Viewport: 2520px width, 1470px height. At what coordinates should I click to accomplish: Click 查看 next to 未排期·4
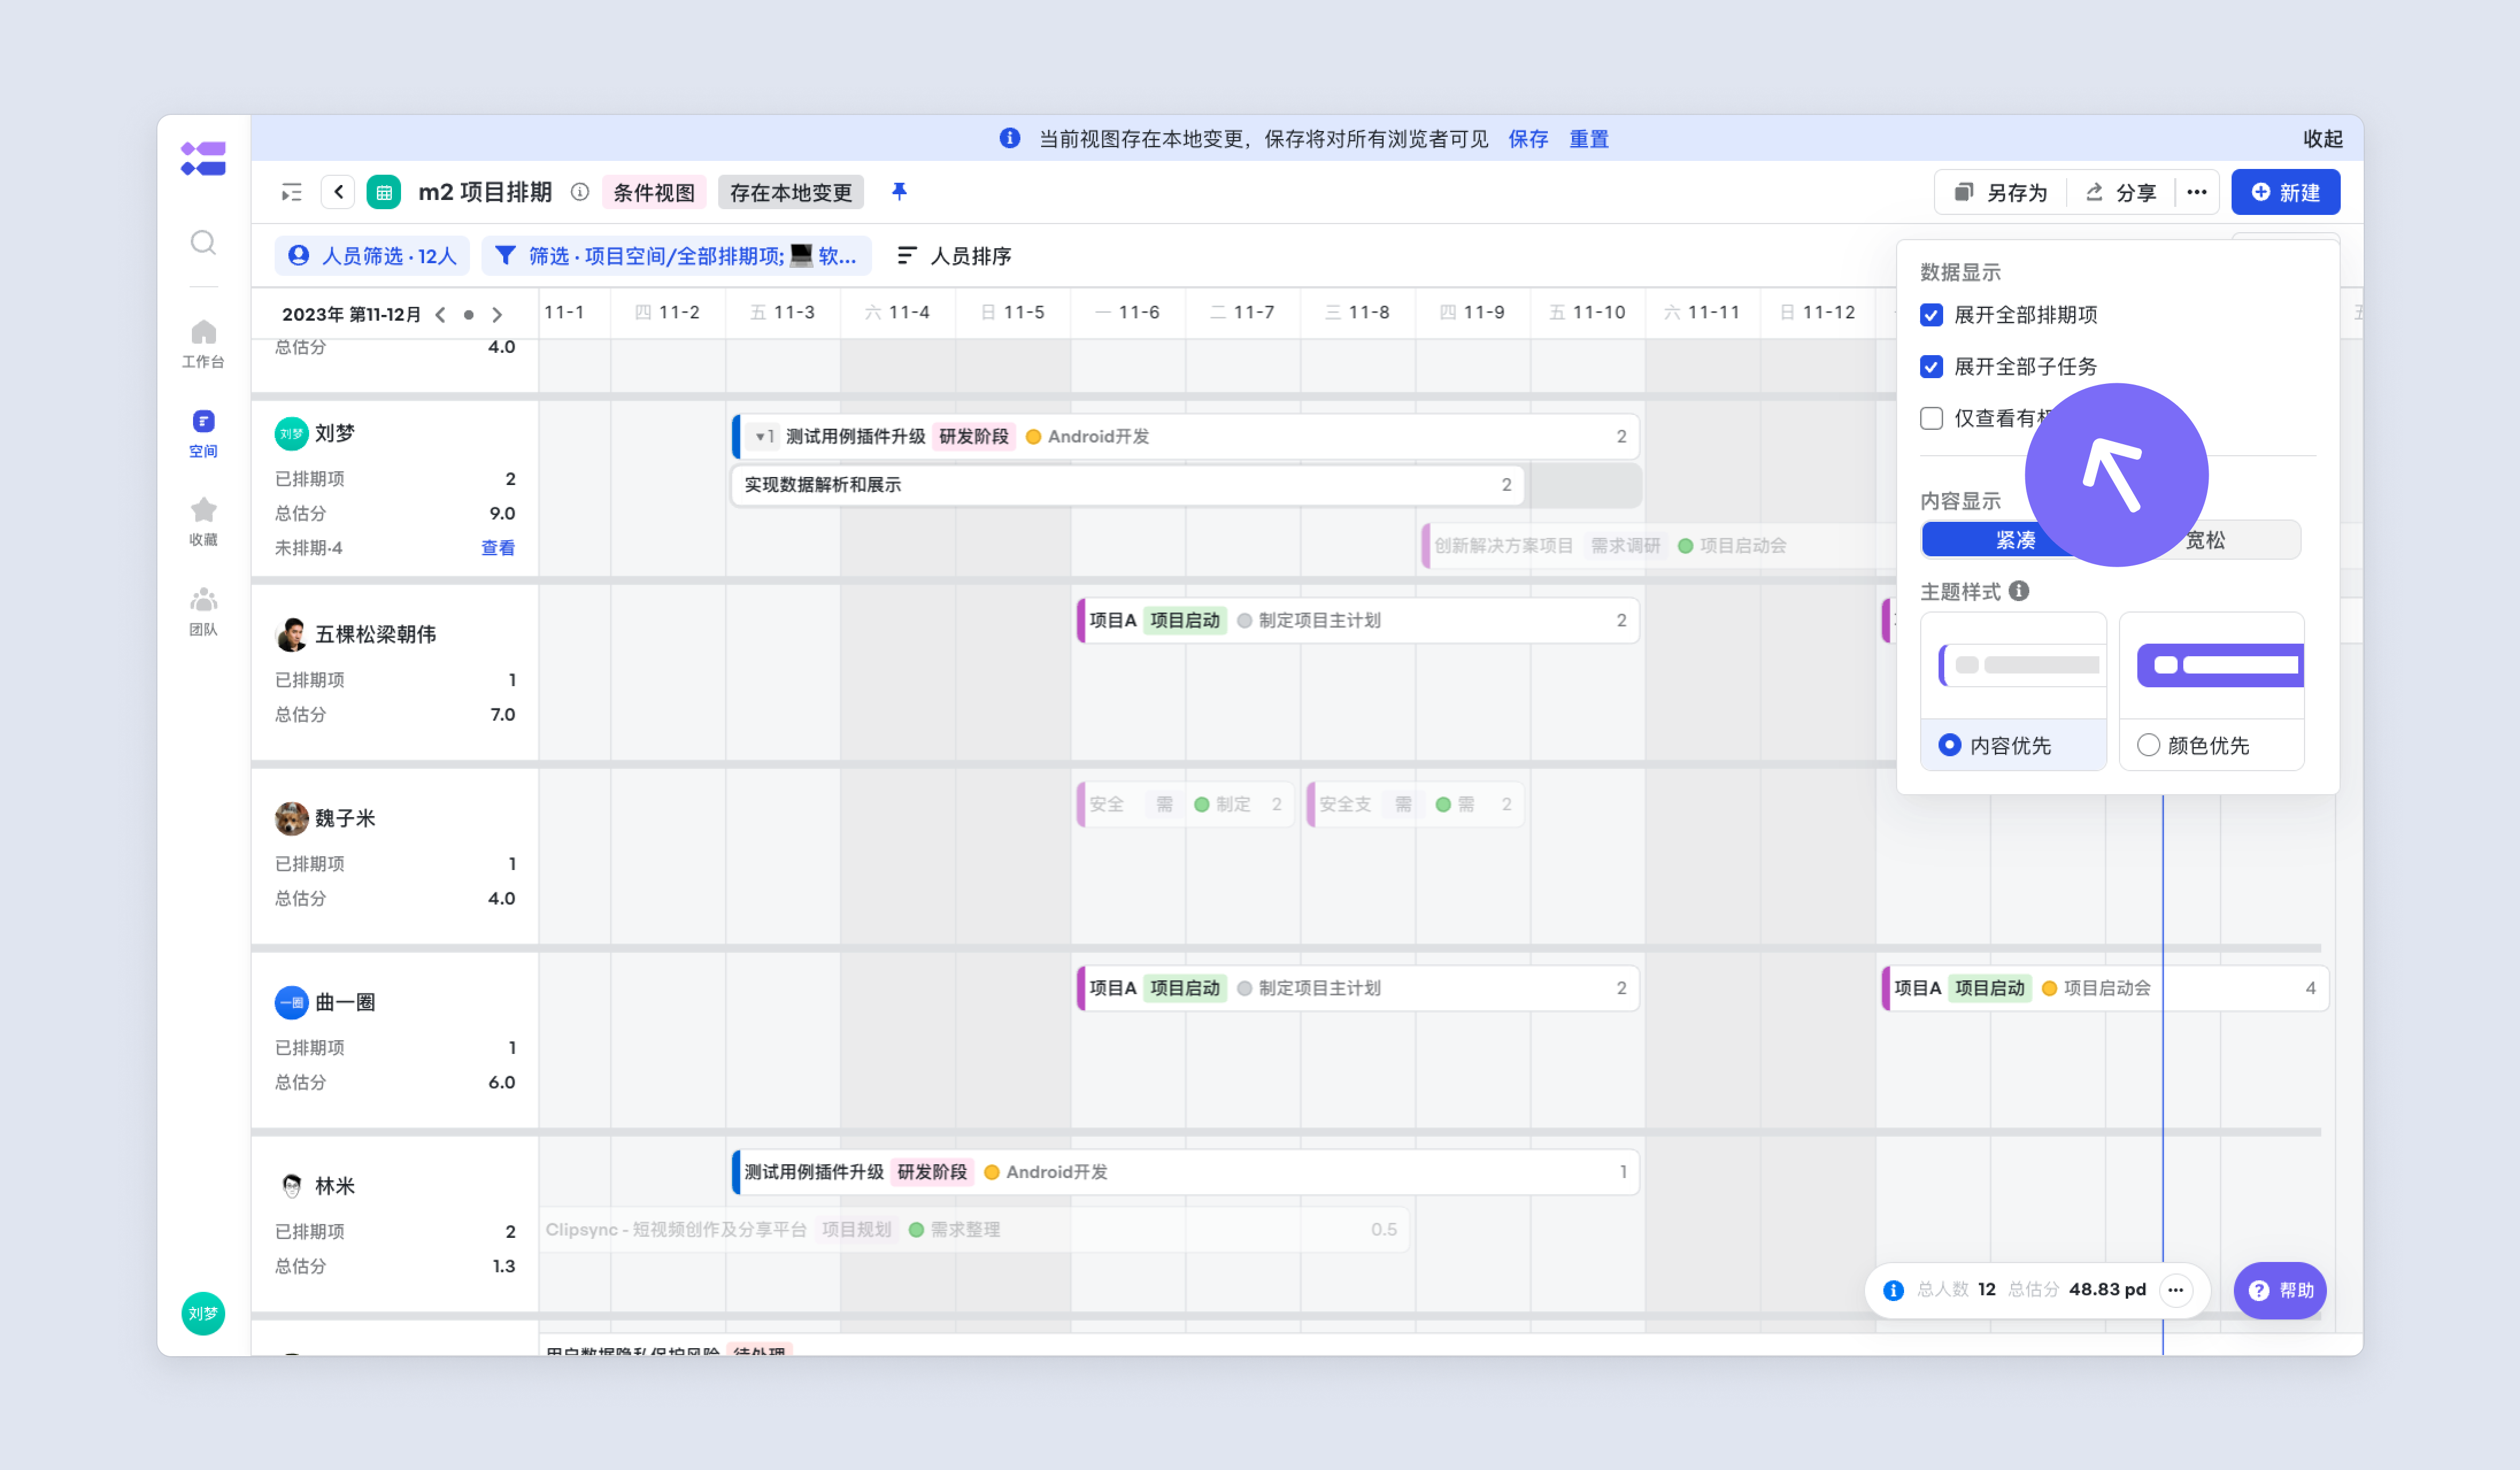click(498, 548)
